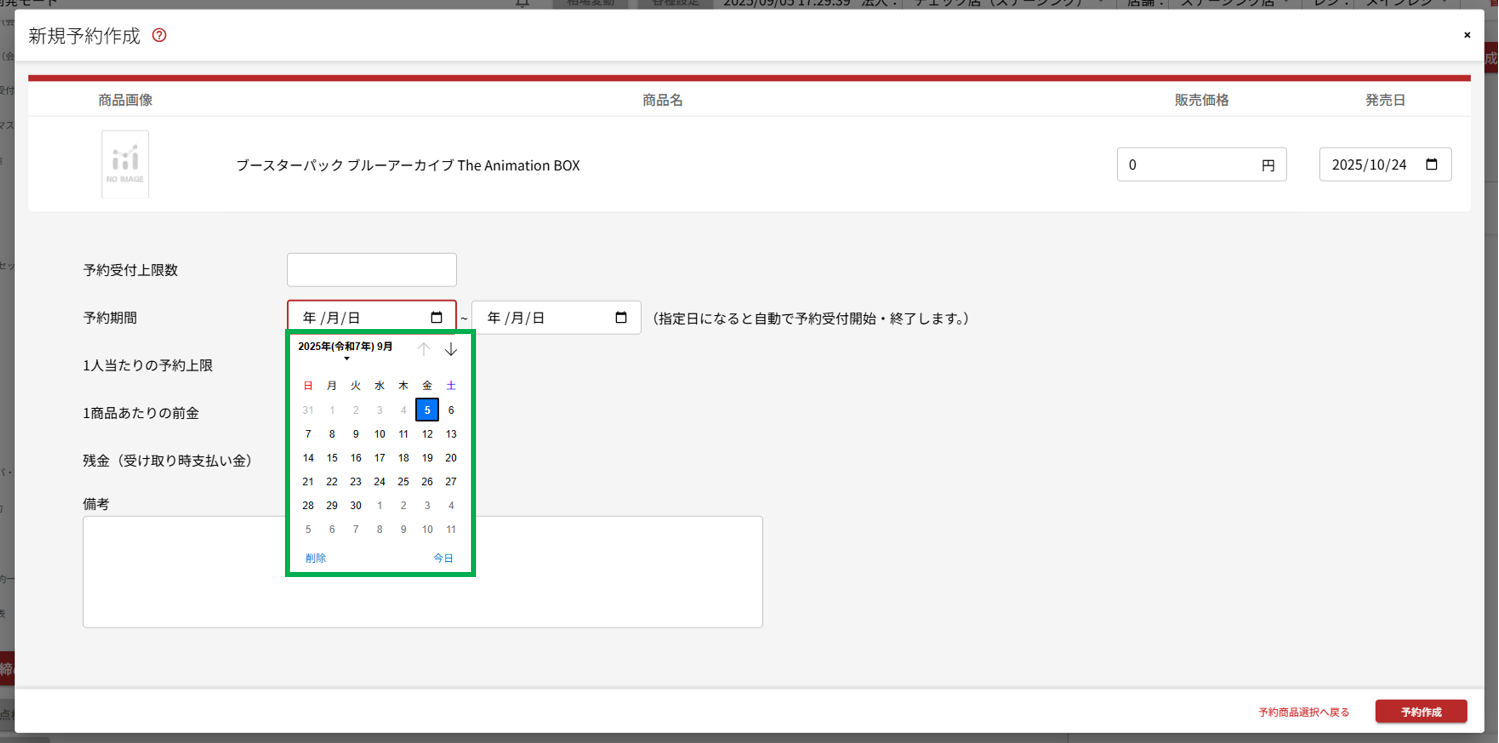Click 削除 to clear the date

[316, 559]
